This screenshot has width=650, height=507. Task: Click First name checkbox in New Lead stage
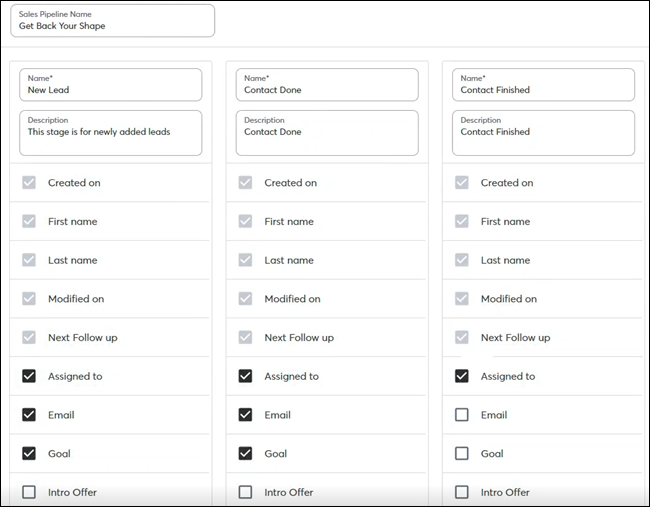tap(29, 221)
